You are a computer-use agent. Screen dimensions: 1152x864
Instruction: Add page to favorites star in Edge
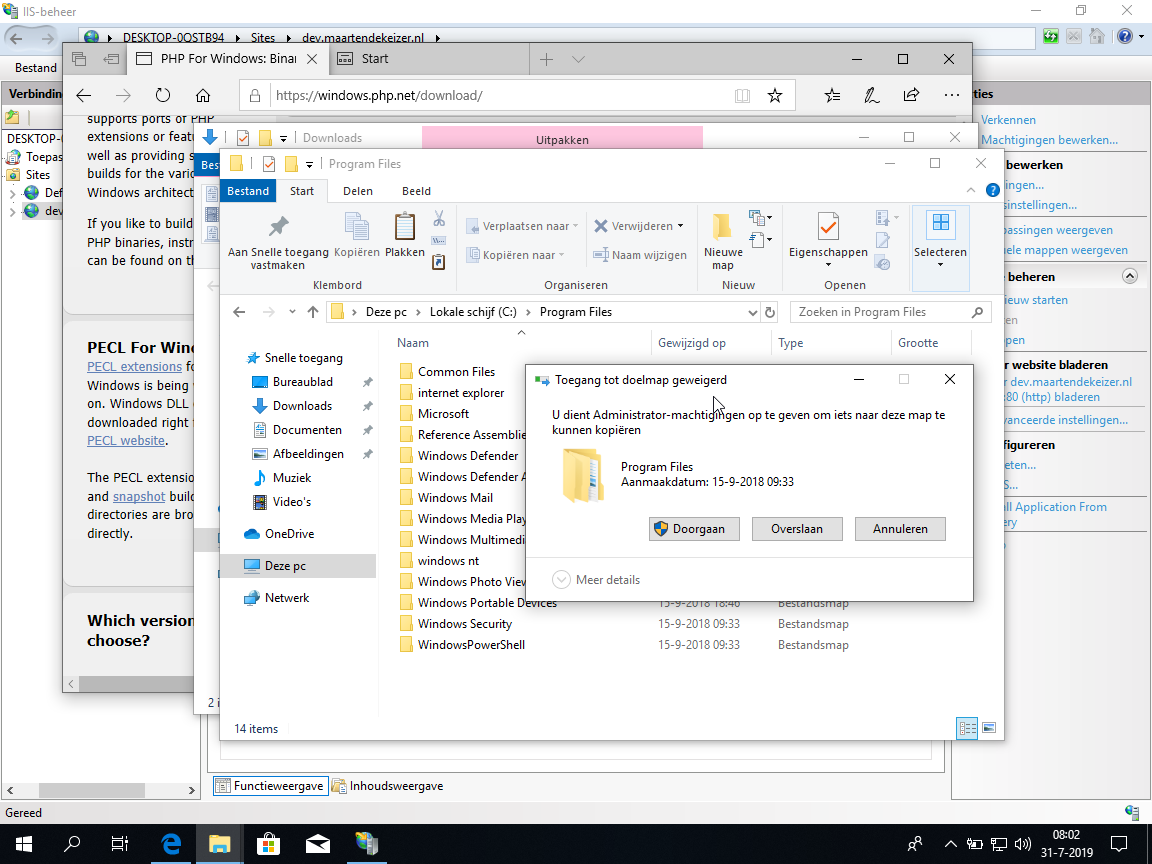[774, 96]
